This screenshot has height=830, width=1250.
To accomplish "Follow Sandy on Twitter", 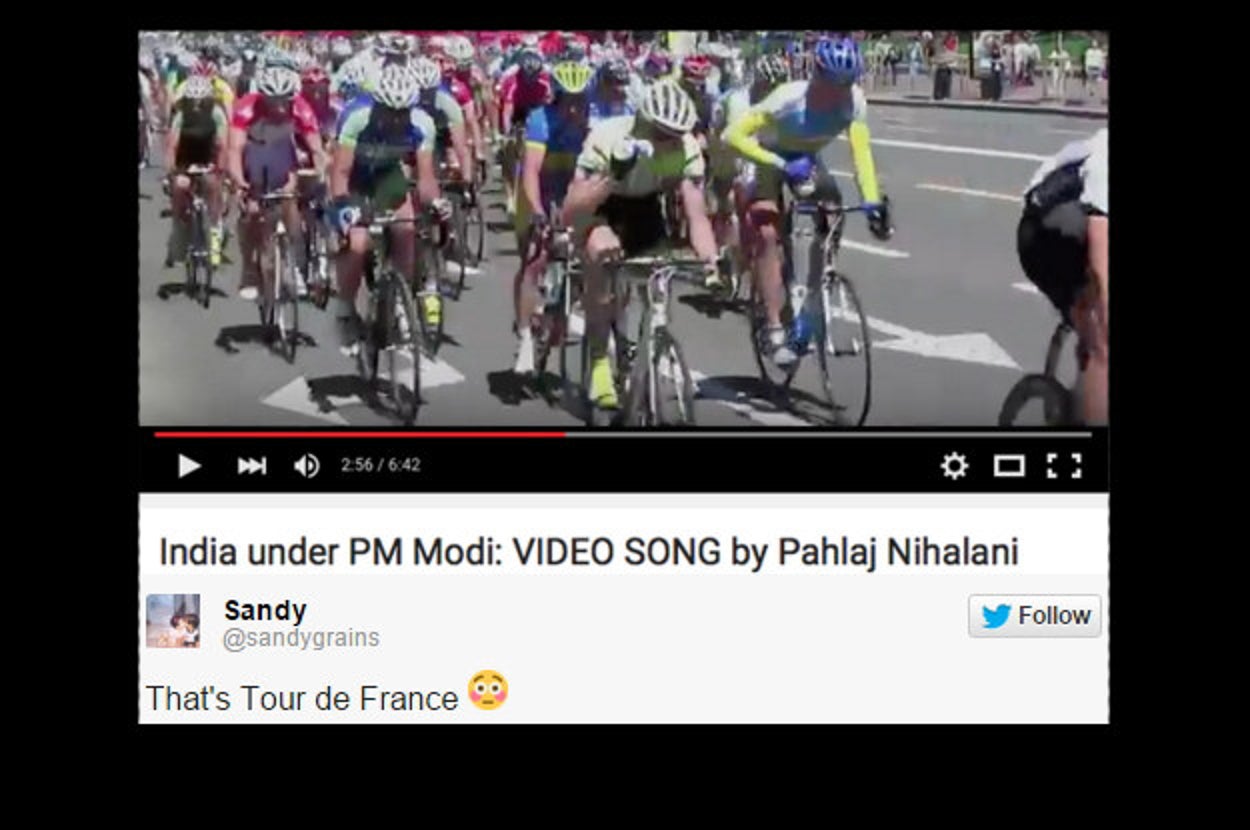I will [x=1035, y=616].
